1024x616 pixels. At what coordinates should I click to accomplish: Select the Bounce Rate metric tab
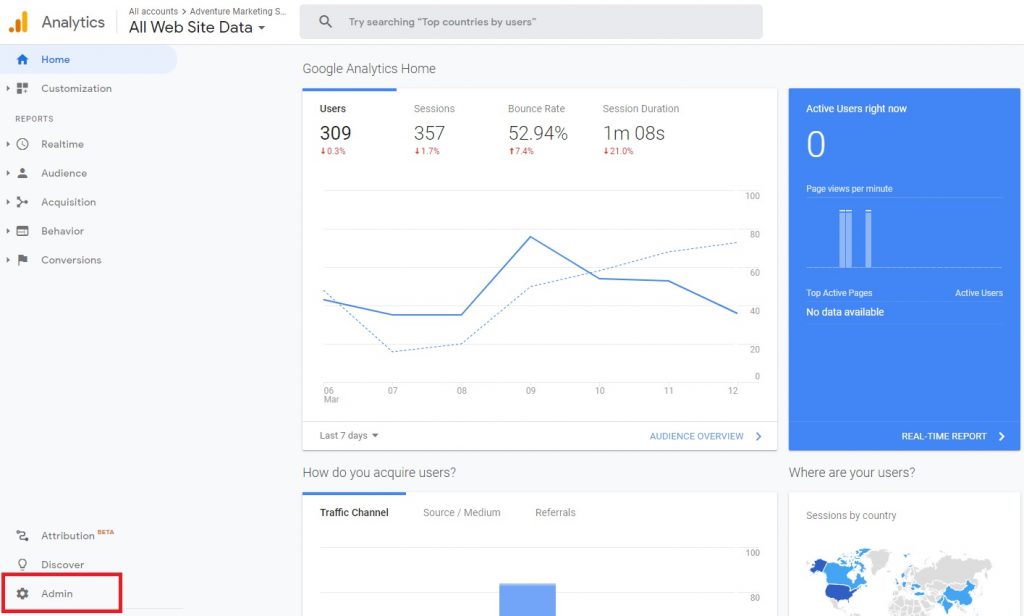537,129
